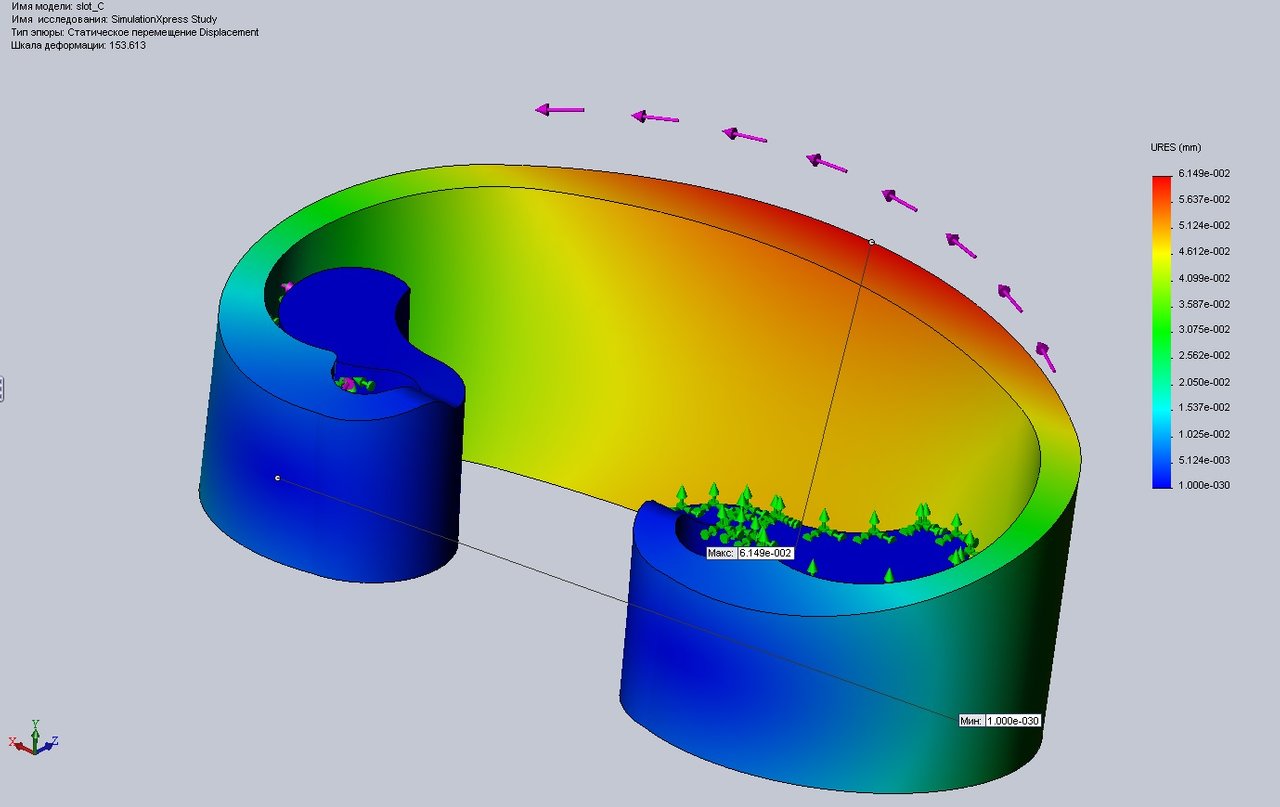Select legend value 4.612e-002
This screenshot has height=807, width=1280.
coord(1204,251)
